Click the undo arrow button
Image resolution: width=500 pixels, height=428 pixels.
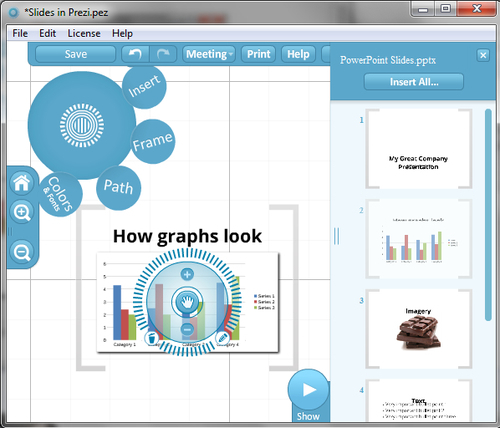click(x=135, y=54)
